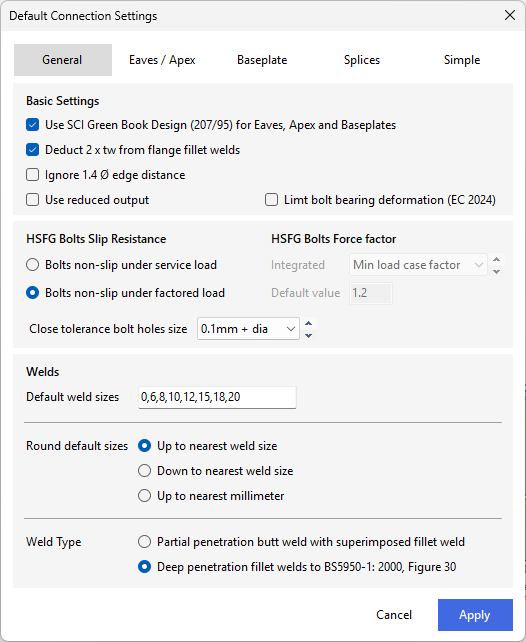Step up the bolt holes size spinner
The width and height of the screenshot is (526, 642).
click(309, 323)
